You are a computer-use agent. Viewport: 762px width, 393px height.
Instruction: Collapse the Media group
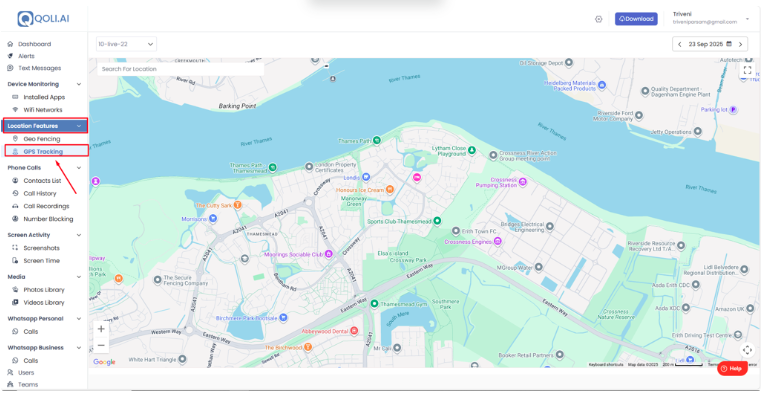(79, 277)
